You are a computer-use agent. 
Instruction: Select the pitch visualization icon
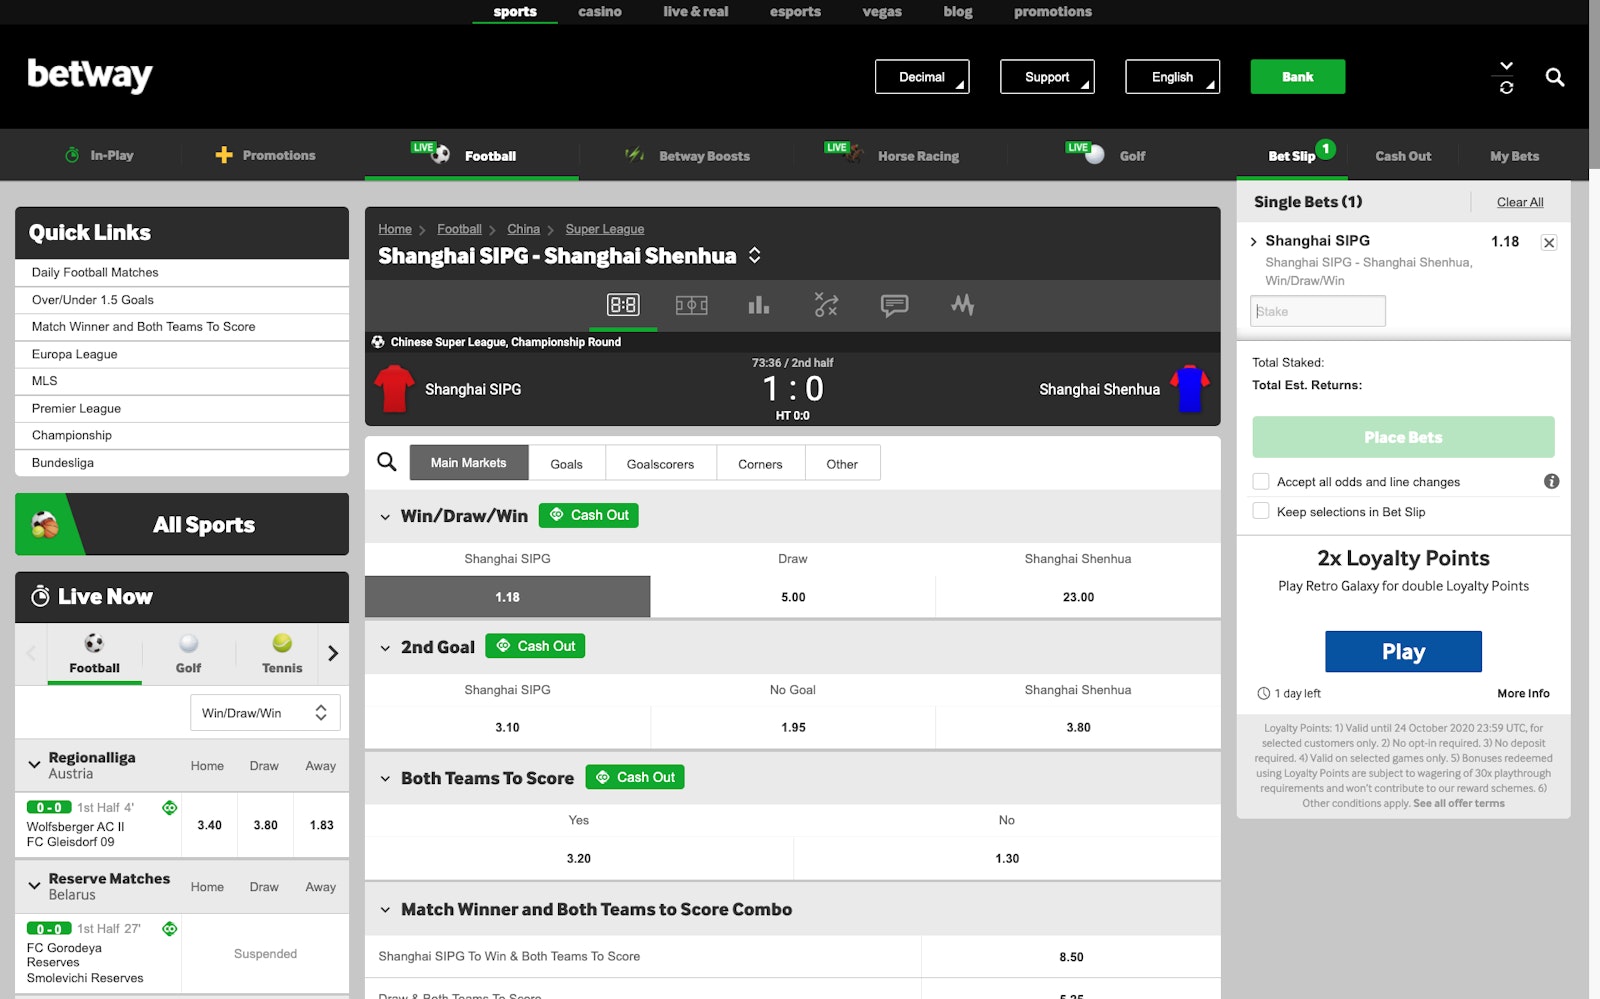click(691, 305)
